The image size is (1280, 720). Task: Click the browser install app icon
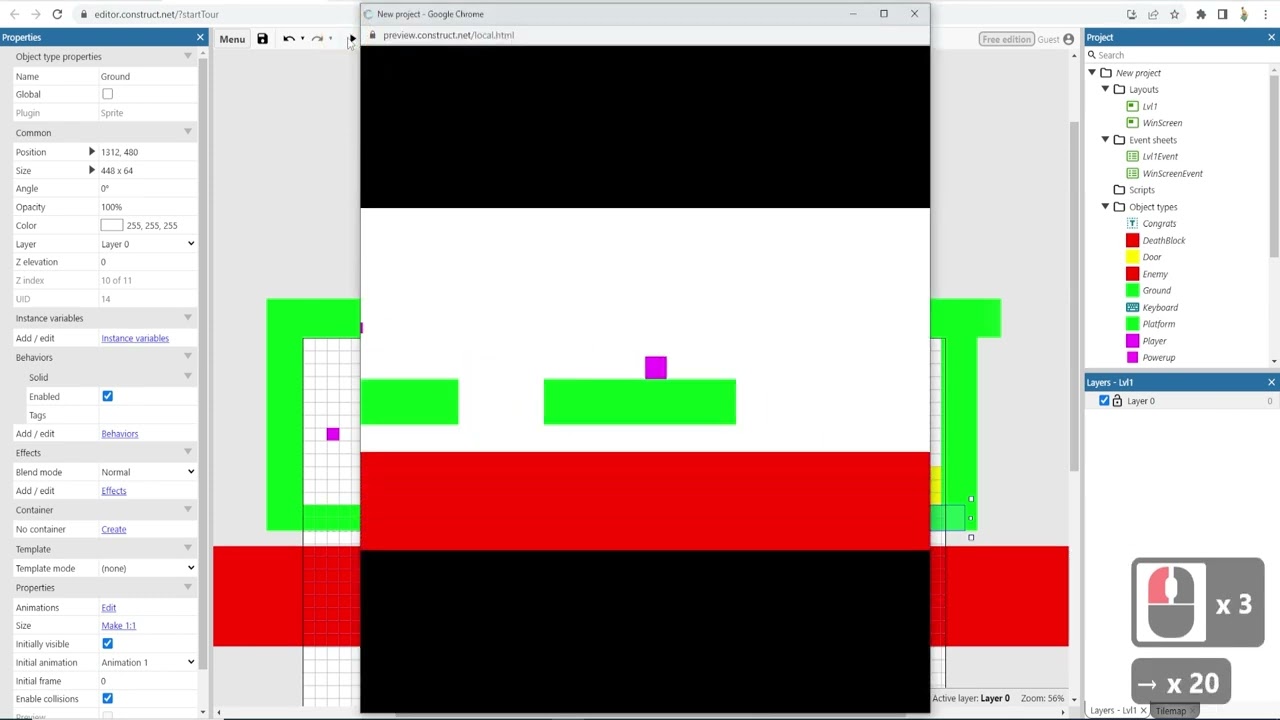[1131, 14]
